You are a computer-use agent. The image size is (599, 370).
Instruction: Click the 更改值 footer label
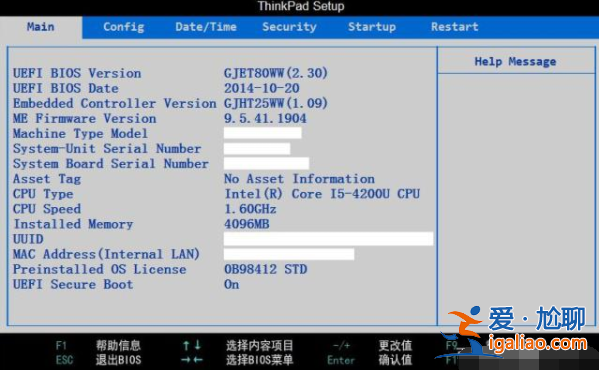395,346
